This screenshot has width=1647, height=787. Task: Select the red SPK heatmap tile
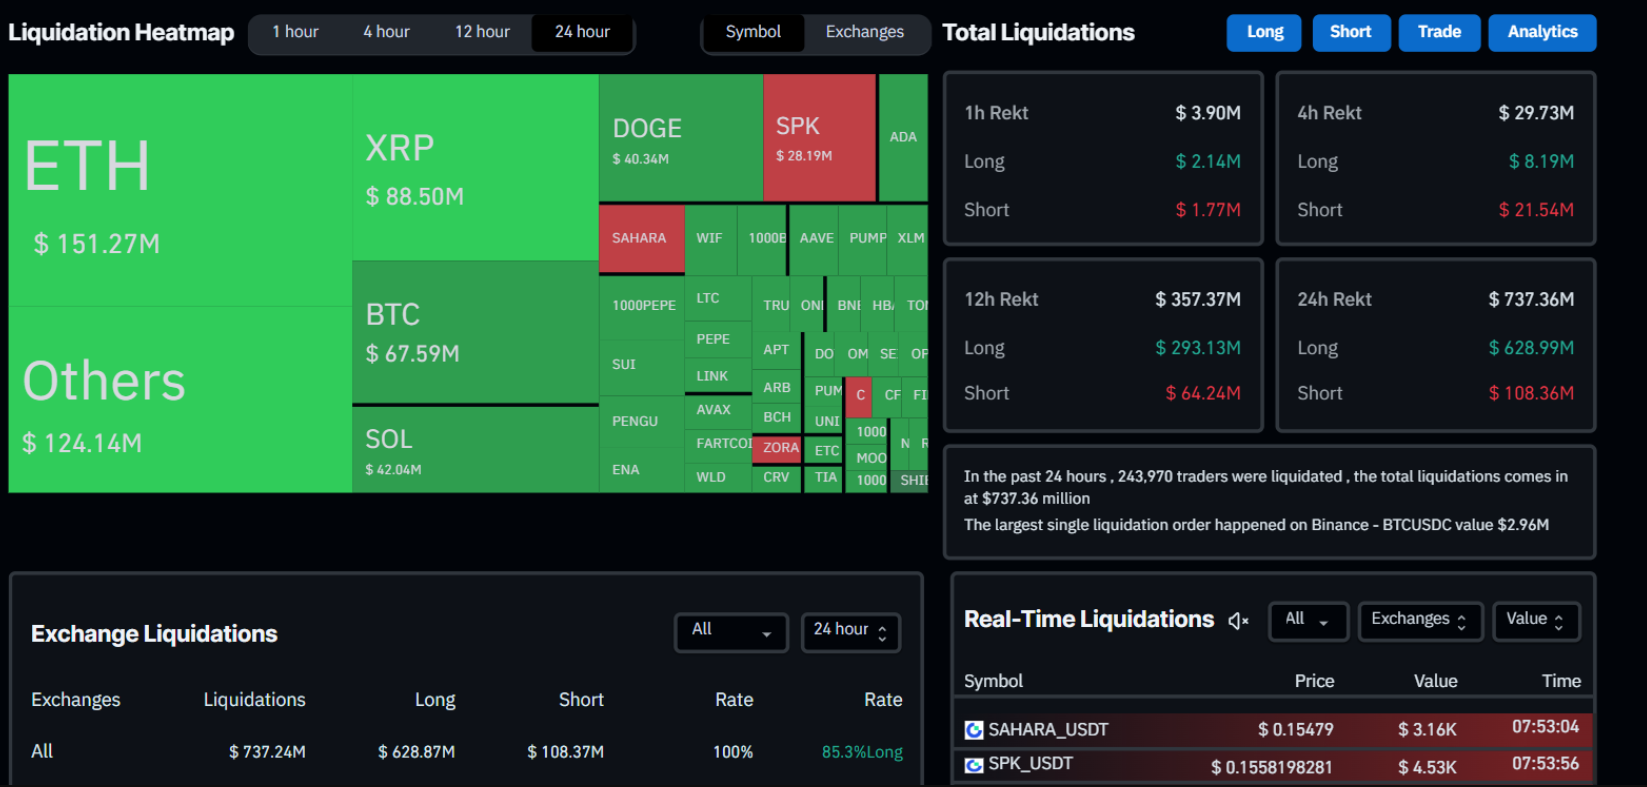pyautogui.click(x=819, y=138)
